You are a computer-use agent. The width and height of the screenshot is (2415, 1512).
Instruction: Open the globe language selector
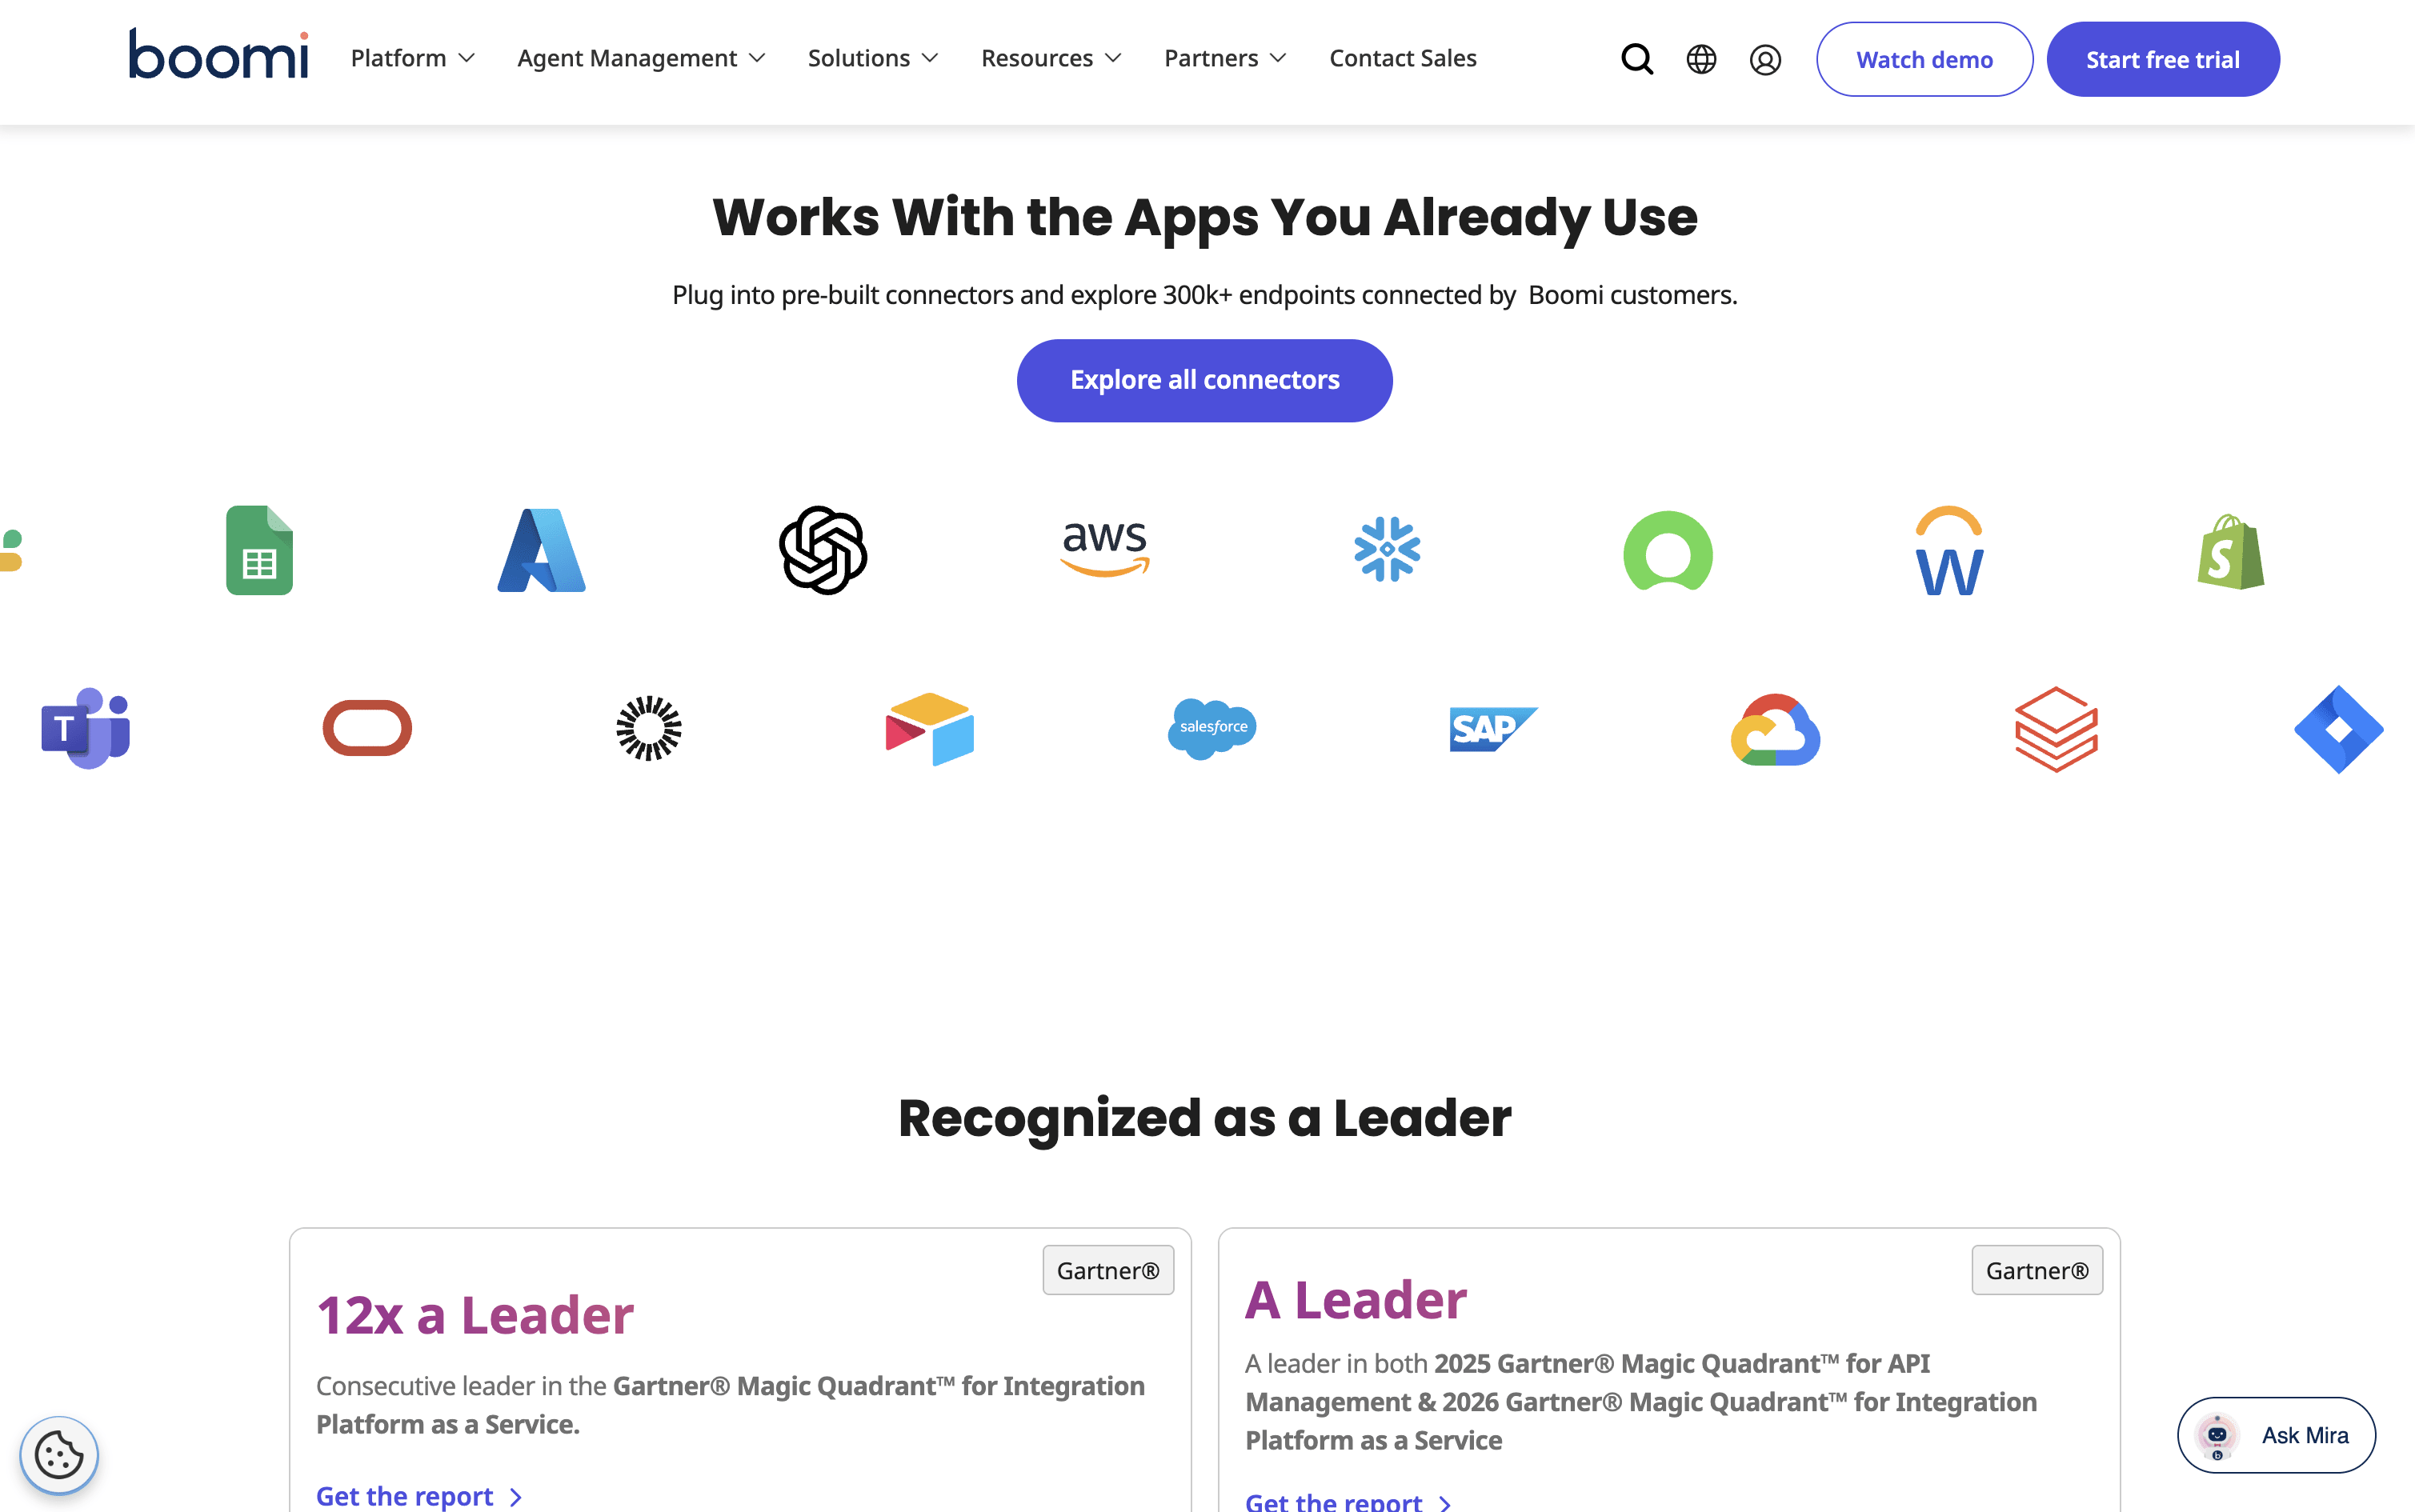[1701, 59]
